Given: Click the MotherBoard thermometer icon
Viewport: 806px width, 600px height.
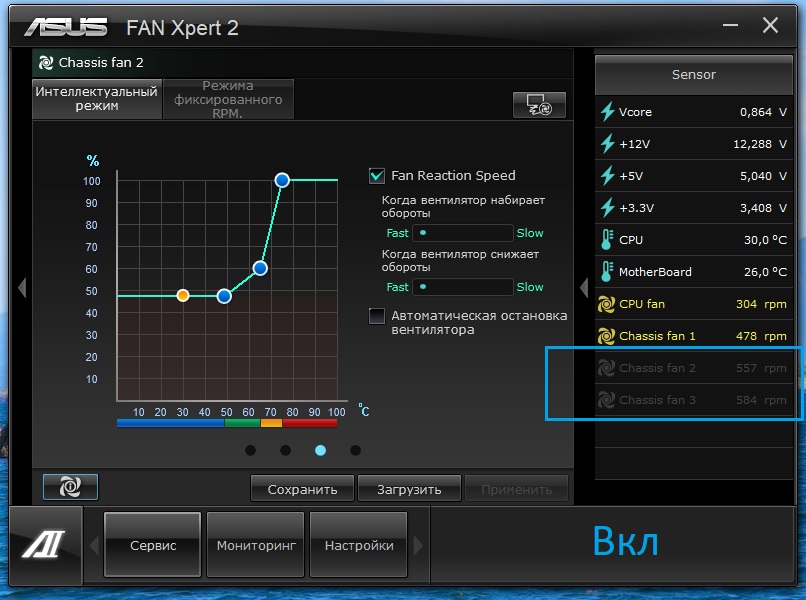Looking at the screenshot, I should click(x=607, y=271).
